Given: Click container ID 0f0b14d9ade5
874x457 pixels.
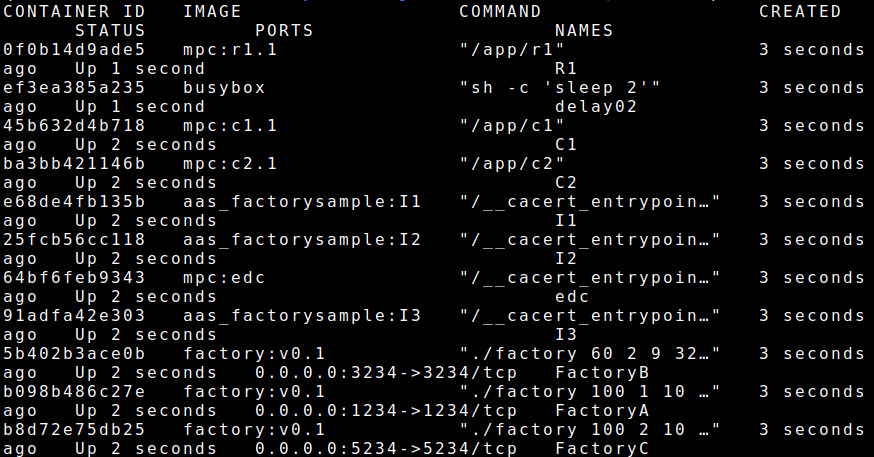Looking at the screenshot, I should click(x=74, y=49).
